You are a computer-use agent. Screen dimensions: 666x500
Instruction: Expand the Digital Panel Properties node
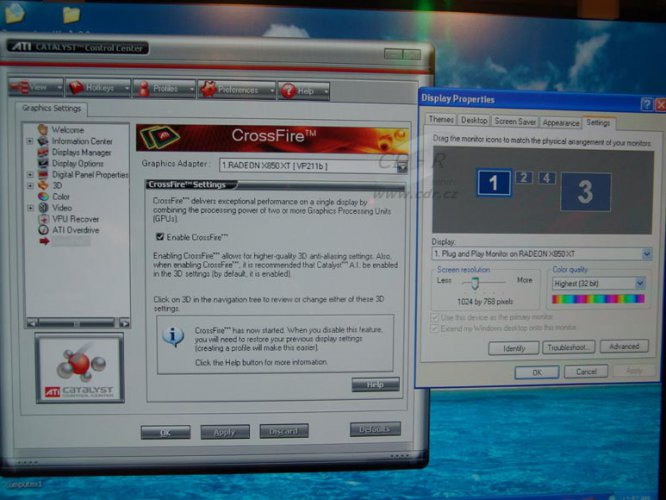pos(30,175)
